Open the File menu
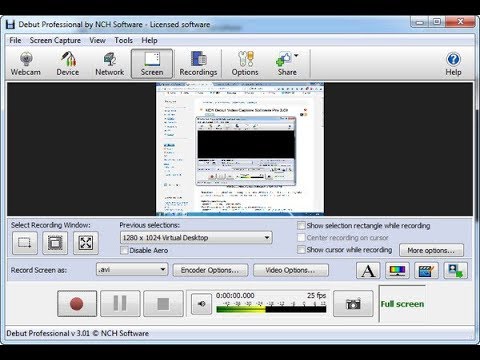The width and height of the screenshot is (480, 360). tap(15, 40)
